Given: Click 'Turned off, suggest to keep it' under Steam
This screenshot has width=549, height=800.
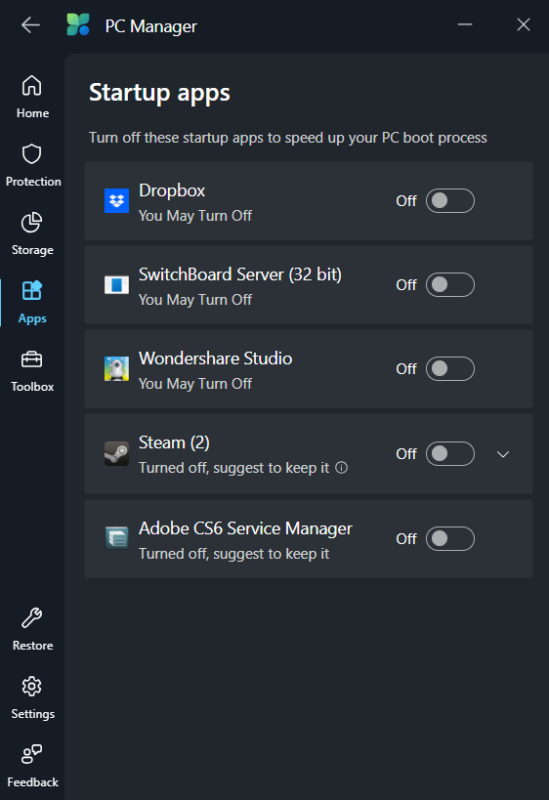Looking at the screenshot, I should click(x=234, y=468).
